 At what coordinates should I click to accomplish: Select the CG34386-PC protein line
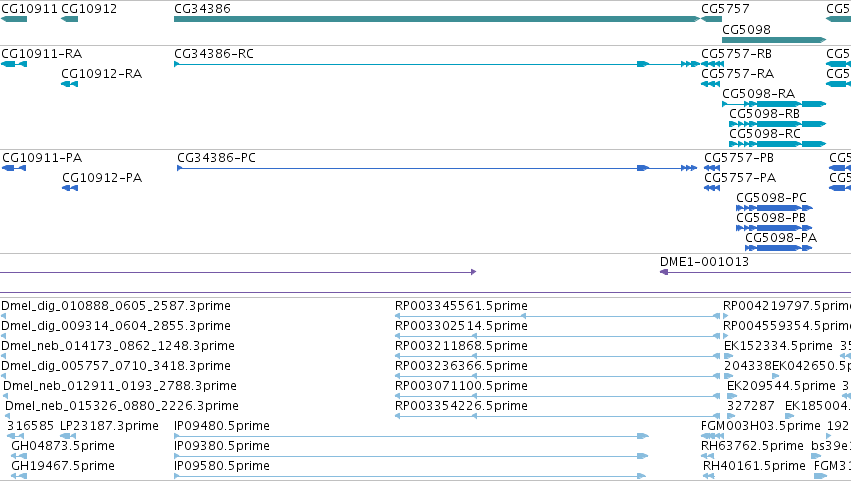click(x=437, y=168)
